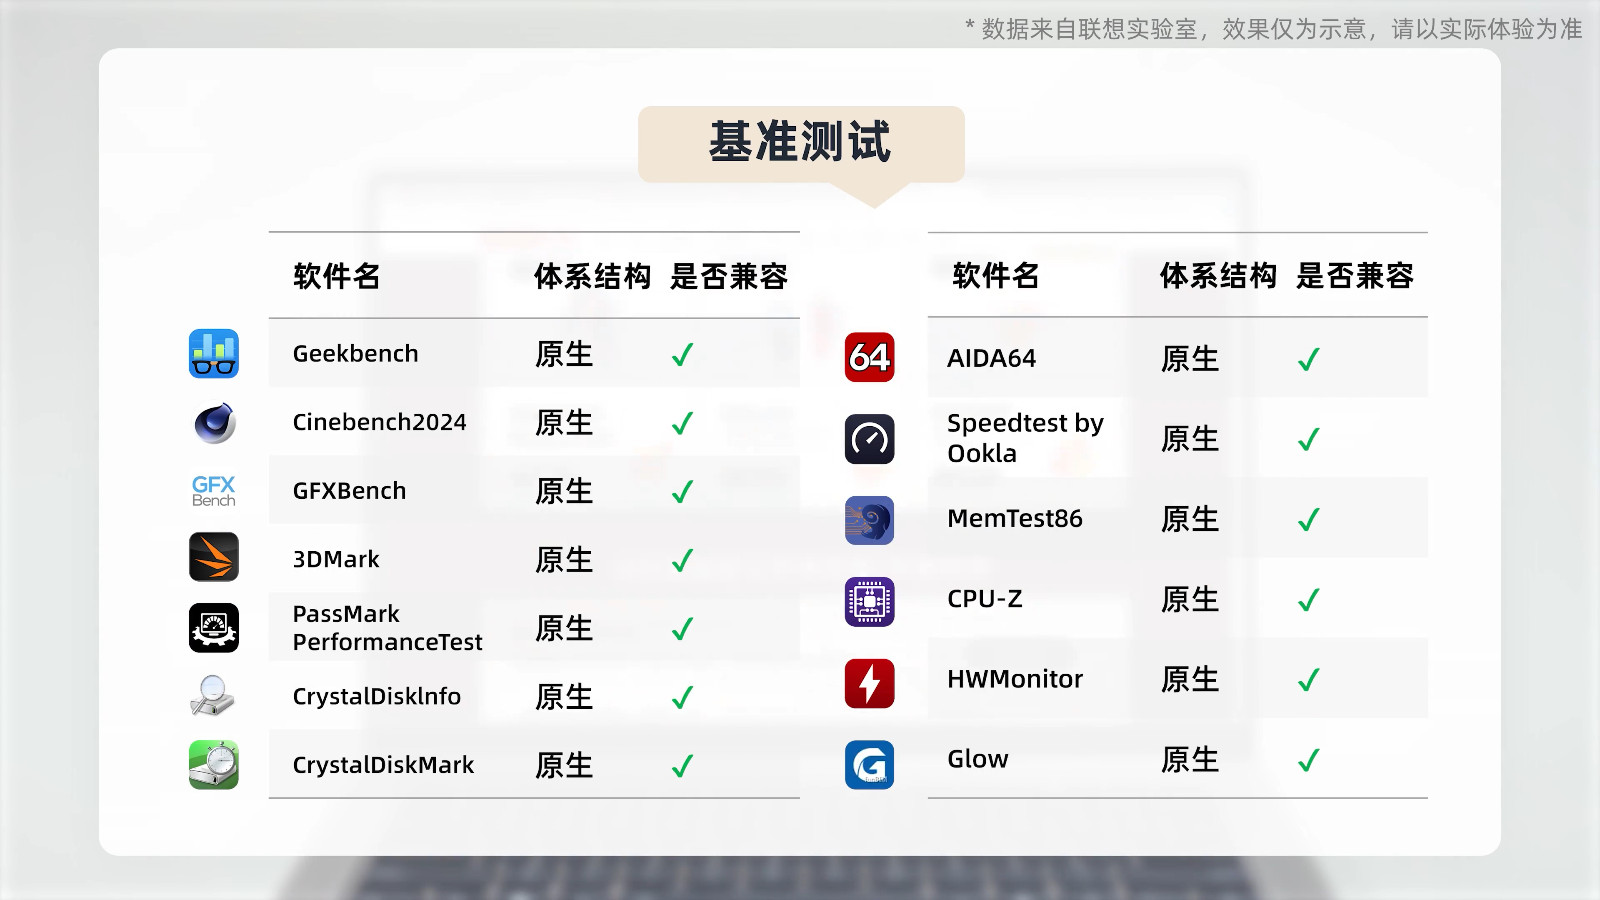The image size is (1600, 900).
Task: Select the red AIDA64 icon
Action: (x=870, y=358)
